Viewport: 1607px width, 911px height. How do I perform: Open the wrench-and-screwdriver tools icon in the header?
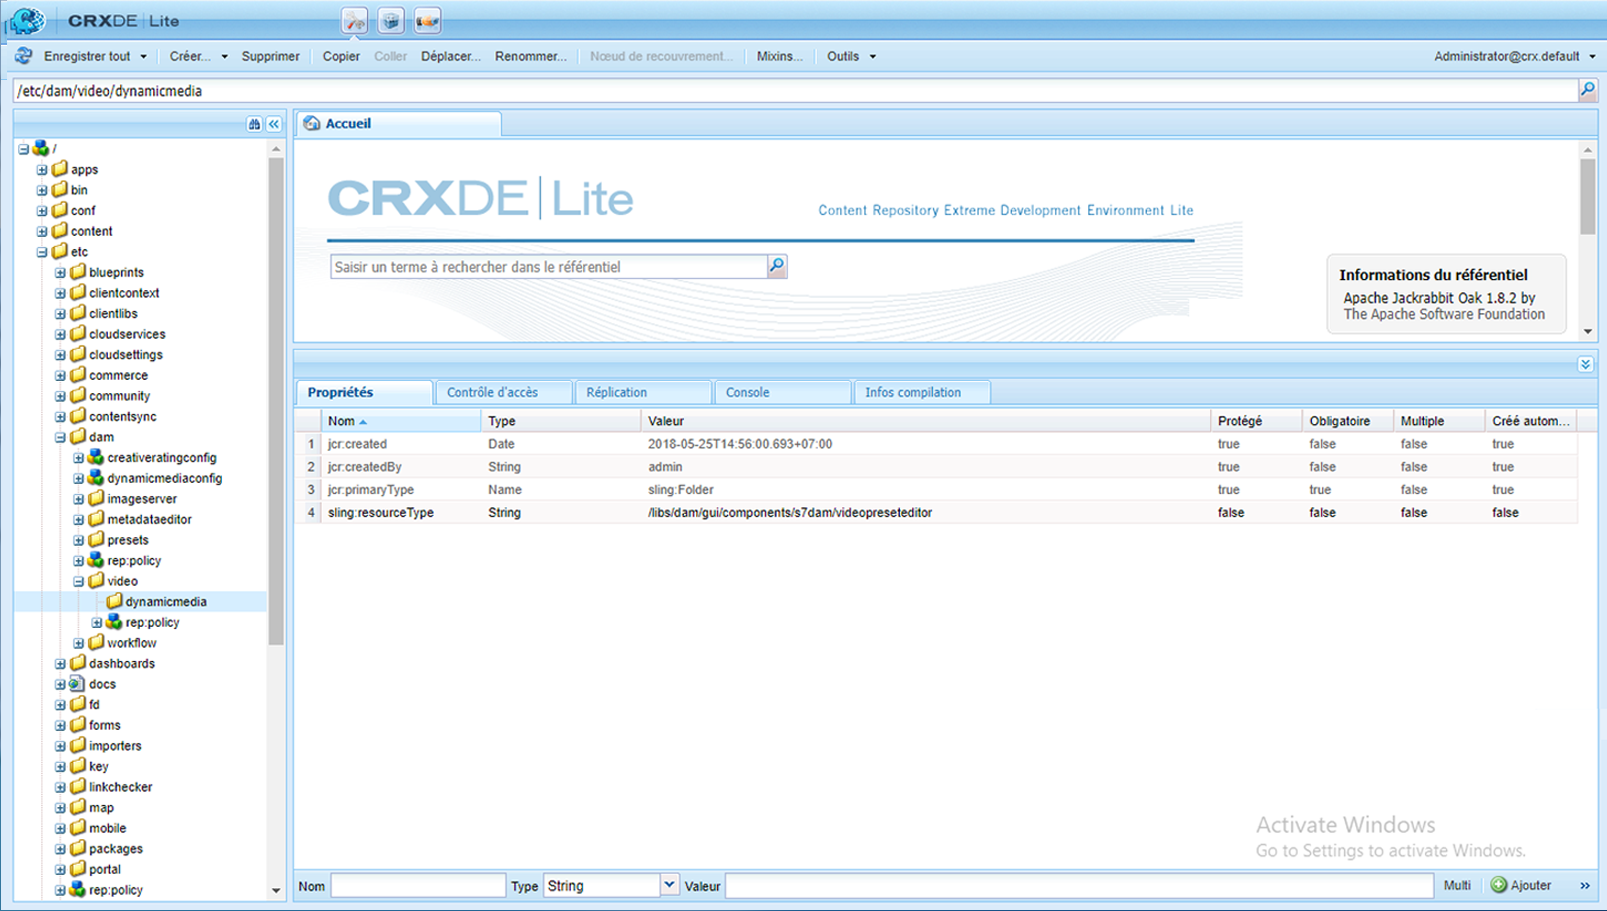[x=355, y=20]
